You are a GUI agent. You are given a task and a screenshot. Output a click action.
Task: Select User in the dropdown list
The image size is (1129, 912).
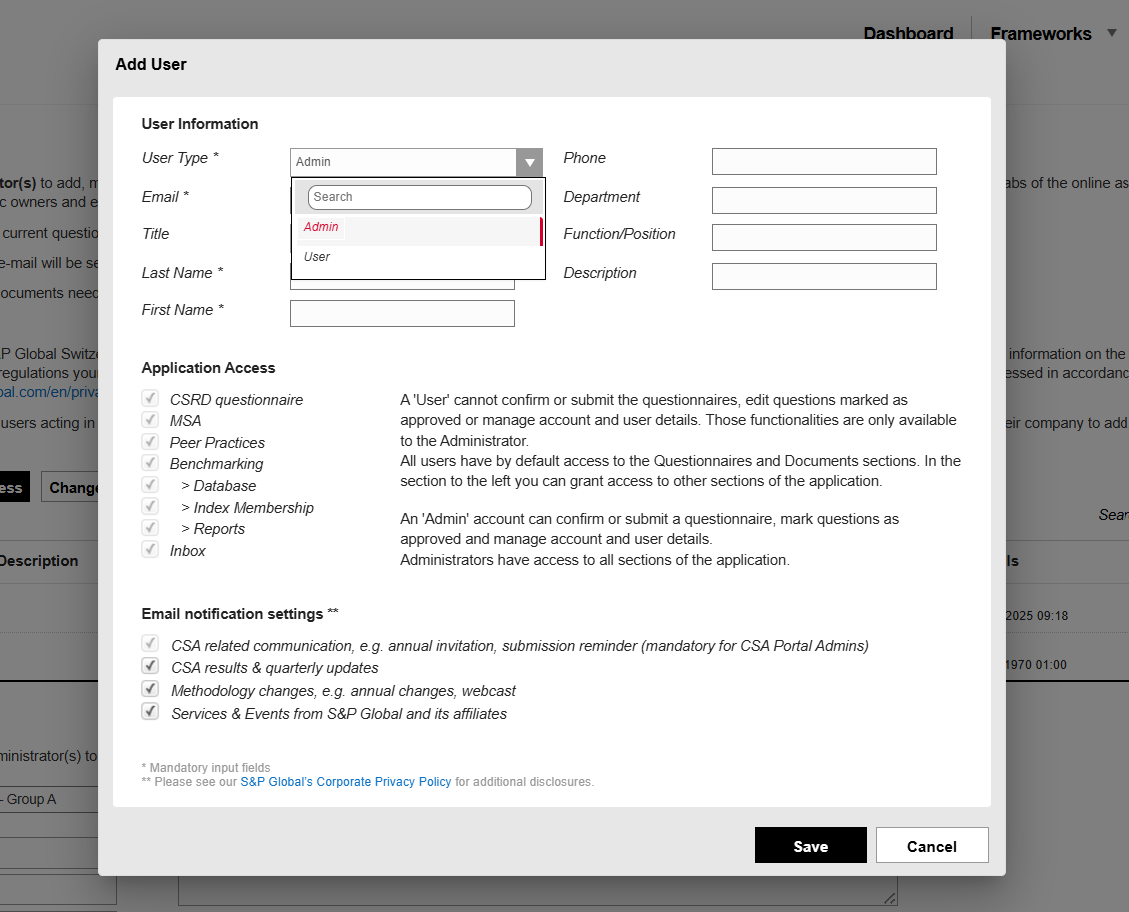[x=418, y=257]
